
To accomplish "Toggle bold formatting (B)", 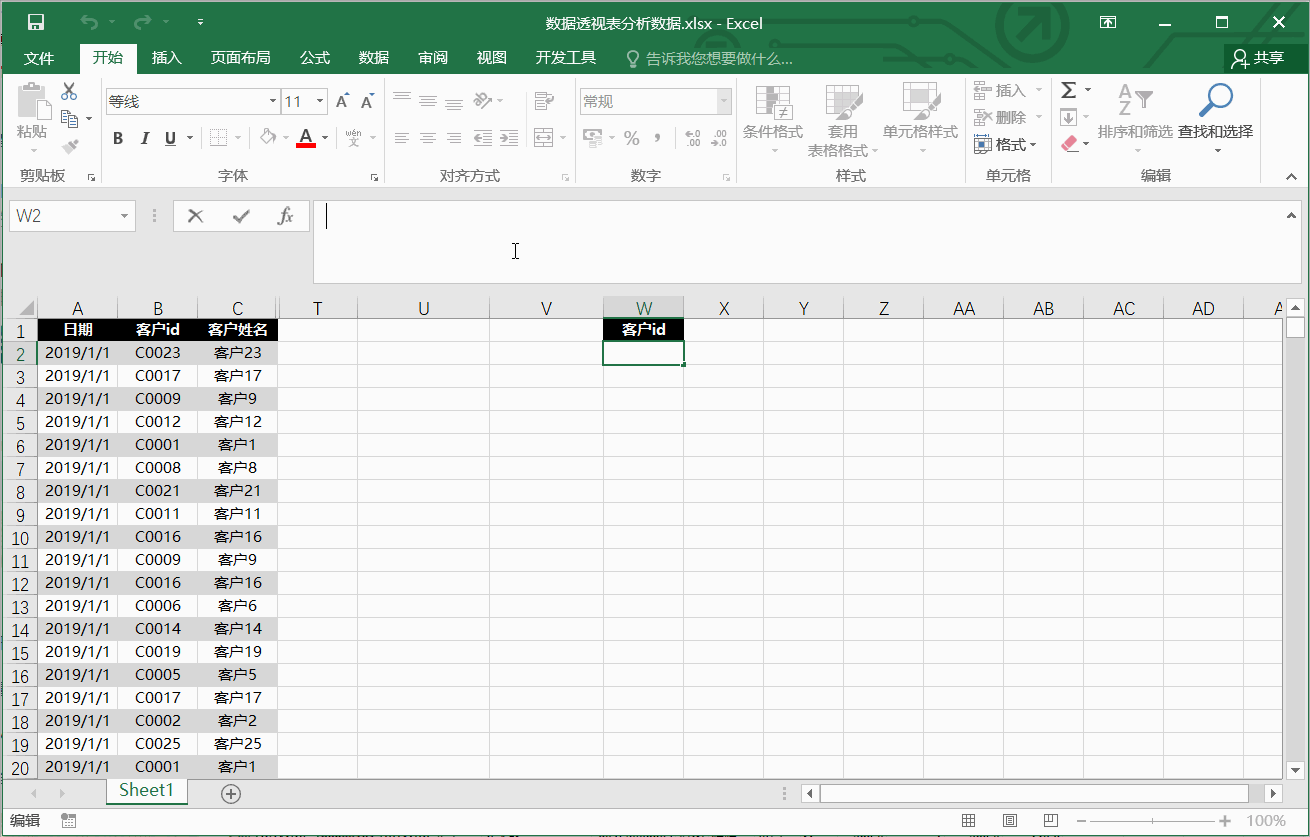I will click(x=118, y=138).
